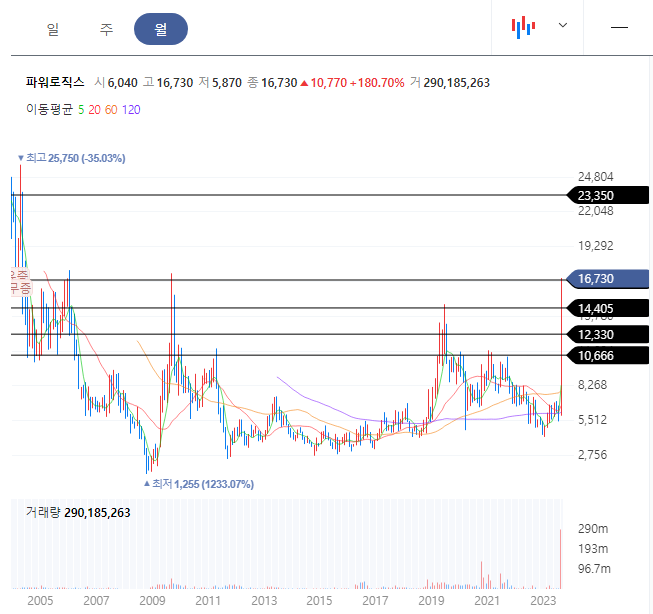Click the 2017 label on time axis
Viewport: 653px width, 614px height.
coord(375,601)
